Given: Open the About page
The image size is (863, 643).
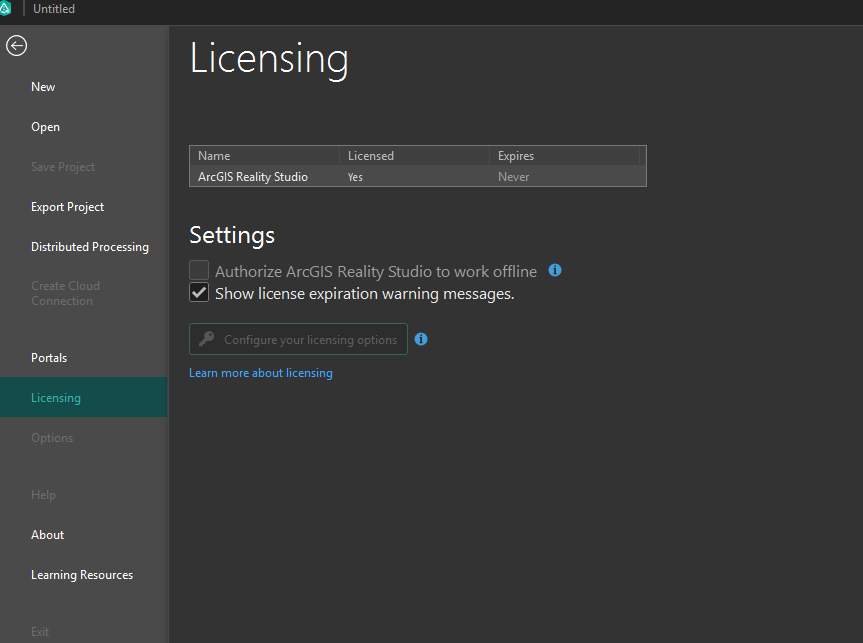Looking at the screenshot, I should [x=47, y=535].
